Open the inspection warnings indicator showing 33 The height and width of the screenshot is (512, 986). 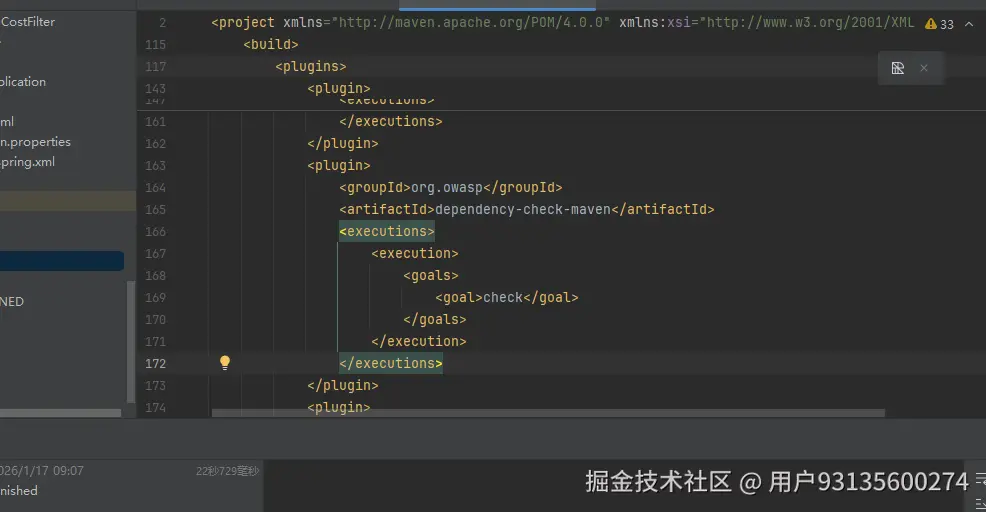[939, 24]
